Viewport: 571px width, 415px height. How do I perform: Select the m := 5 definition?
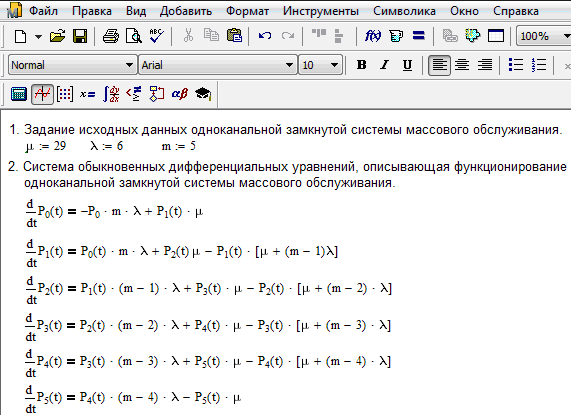coord(179,146)
